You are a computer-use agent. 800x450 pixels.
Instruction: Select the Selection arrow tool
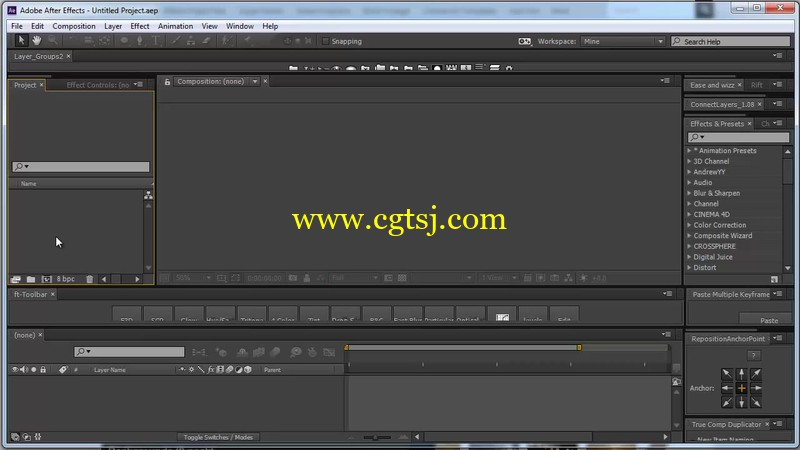tap(21, 40)
